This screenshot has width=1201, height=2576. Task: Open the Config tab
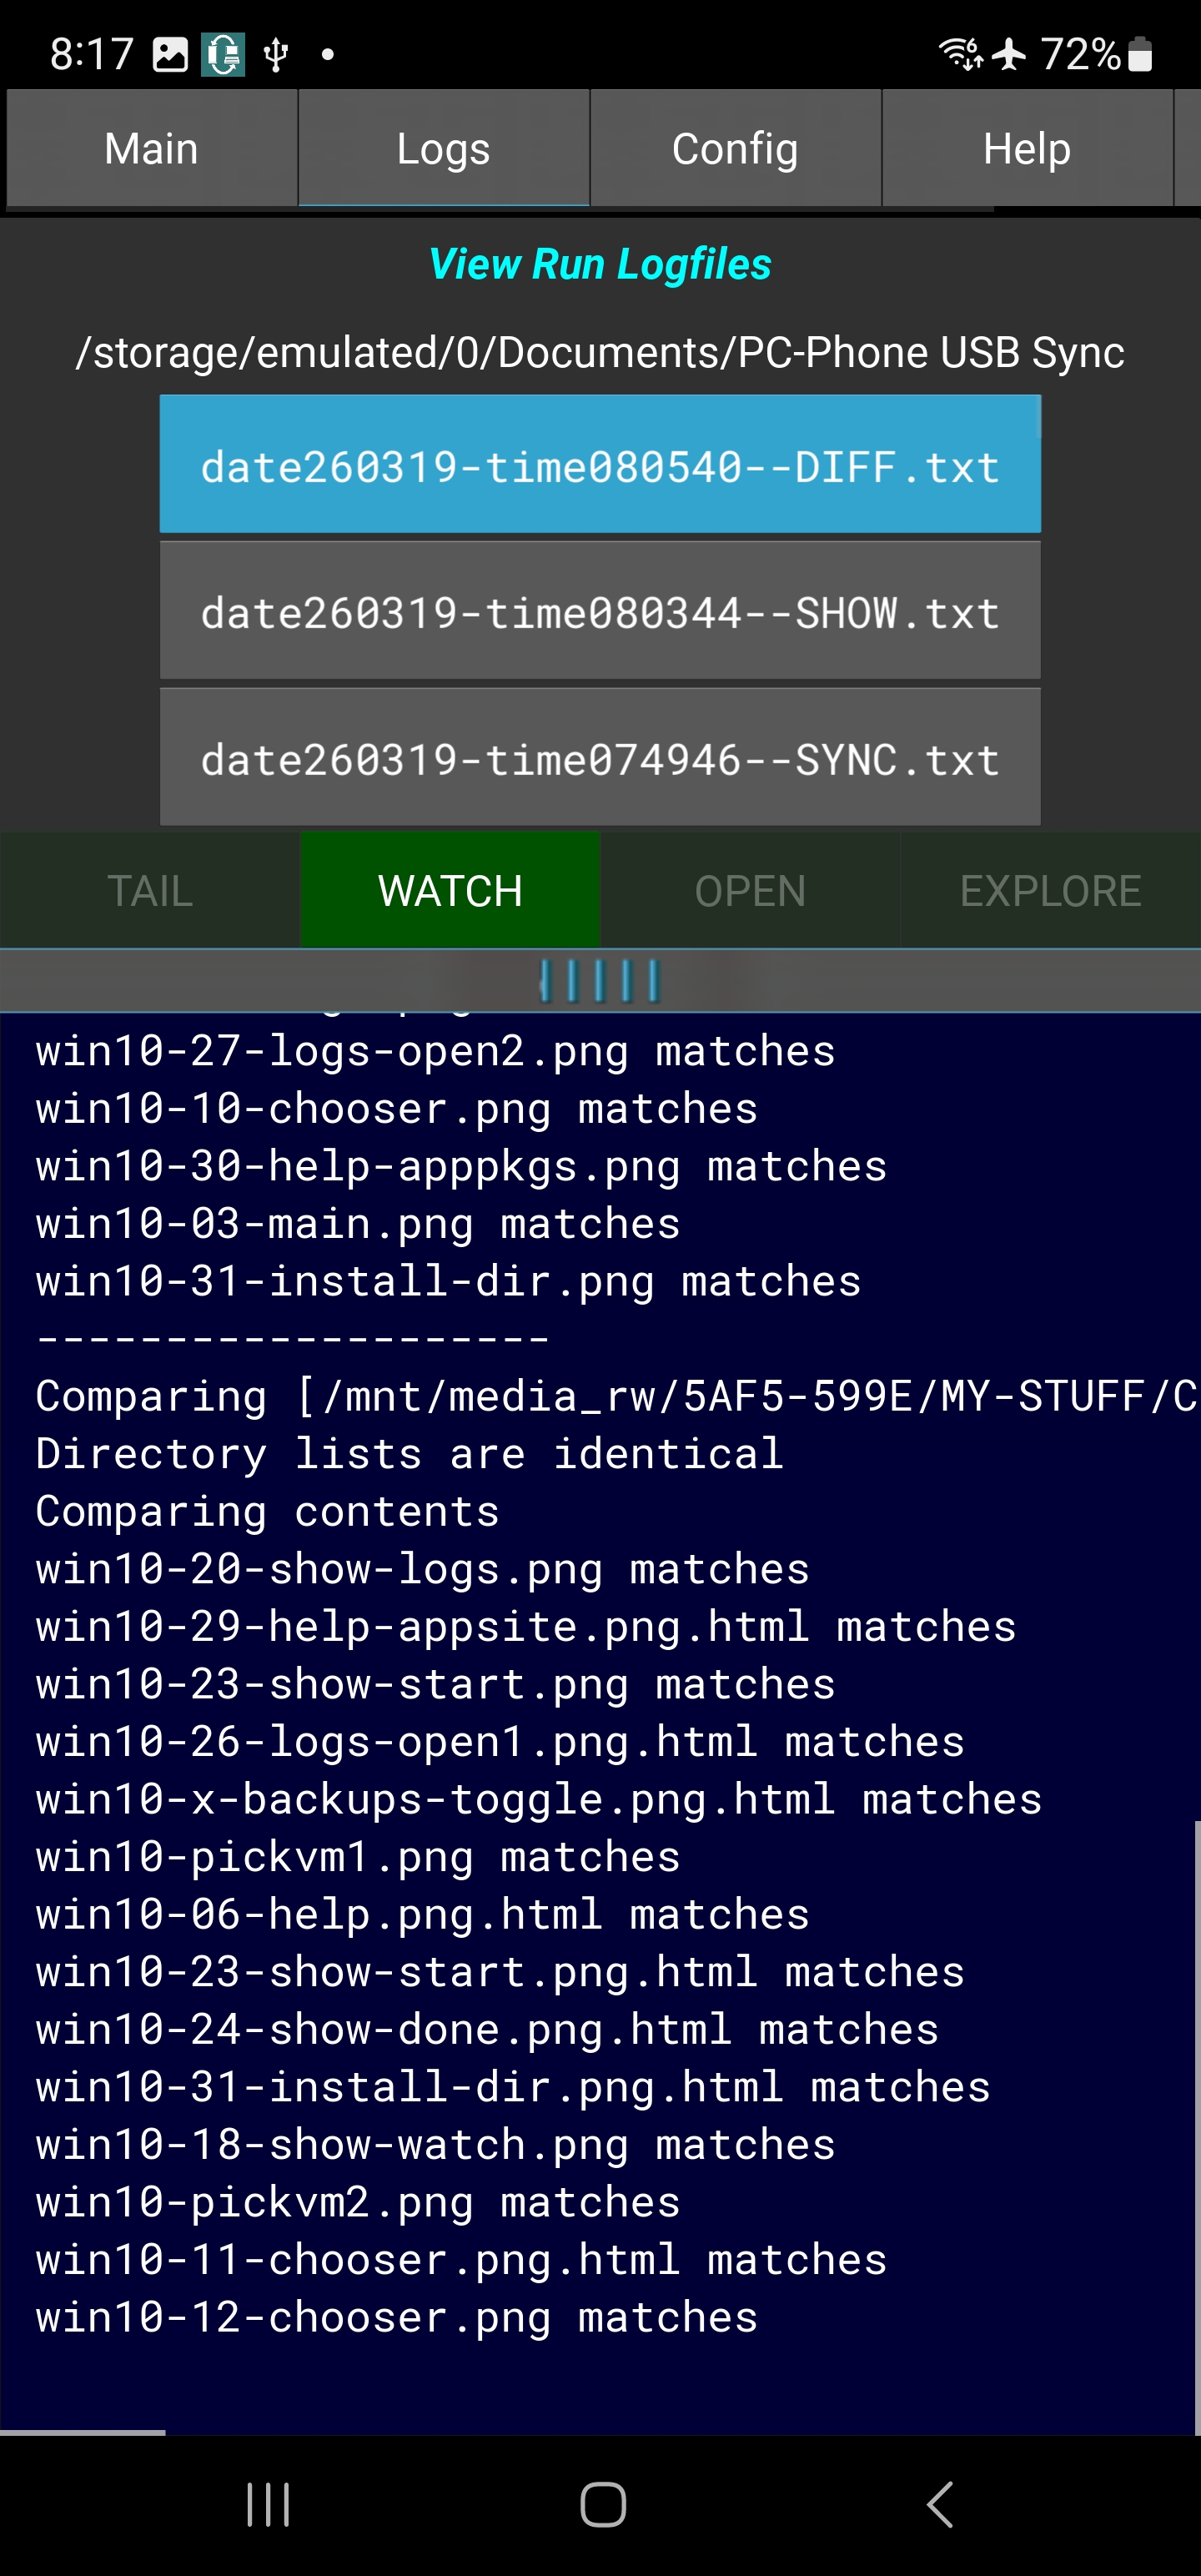tap(735, 149)
